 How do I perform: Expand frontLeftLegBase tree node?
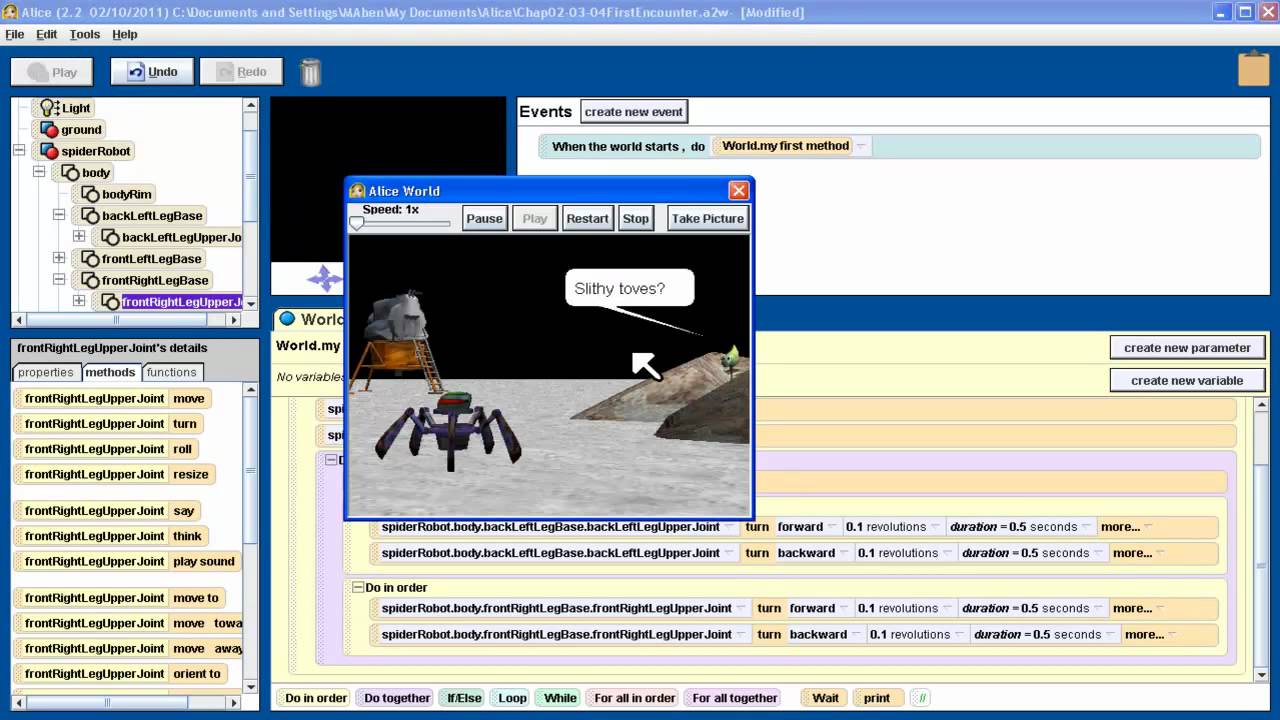(59, 258)
